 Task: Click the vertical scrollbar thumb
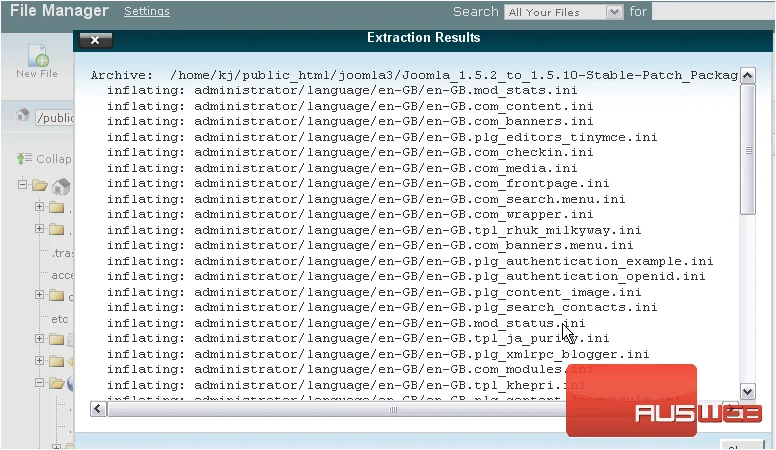point(748,150)
